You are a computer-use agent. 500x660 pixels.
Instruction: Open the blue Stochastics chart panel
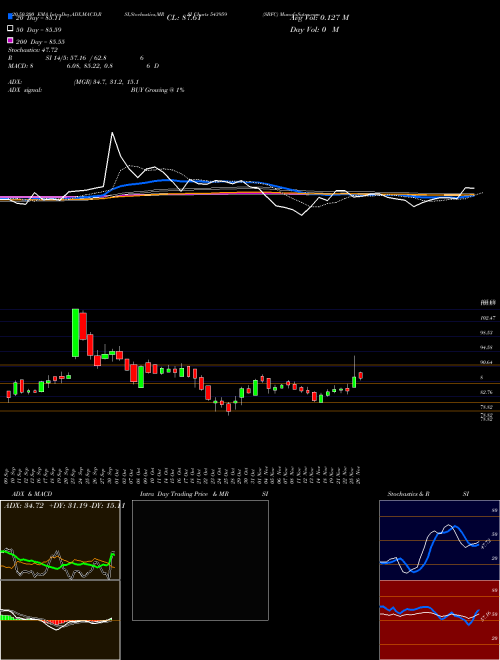tap(439, 540)
